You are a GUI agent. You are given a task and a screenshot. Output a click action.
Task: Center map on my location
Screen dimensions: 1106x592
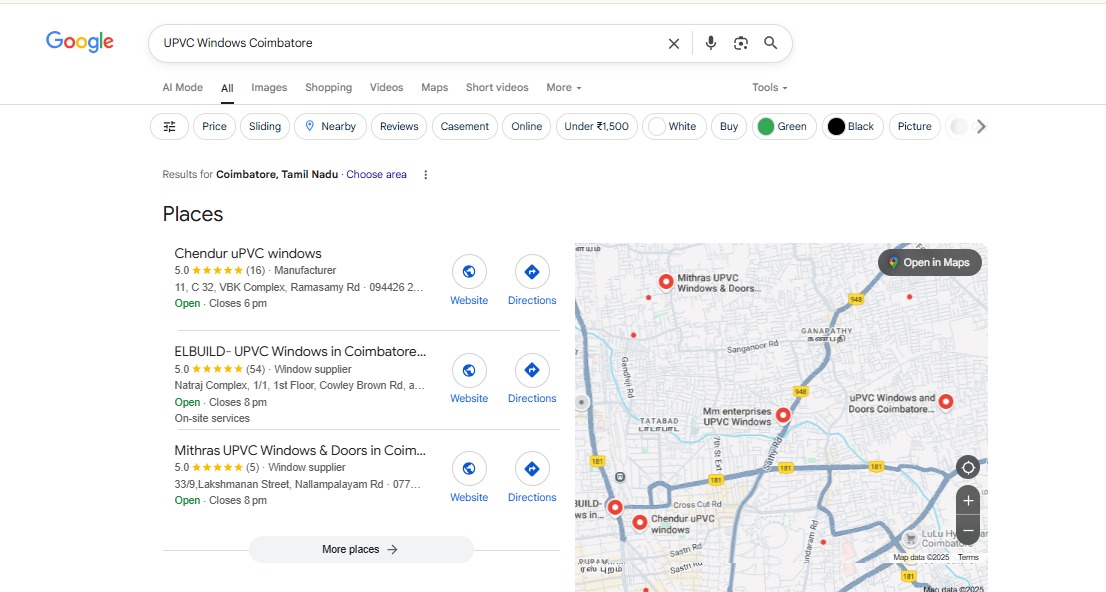pos(967,467)
